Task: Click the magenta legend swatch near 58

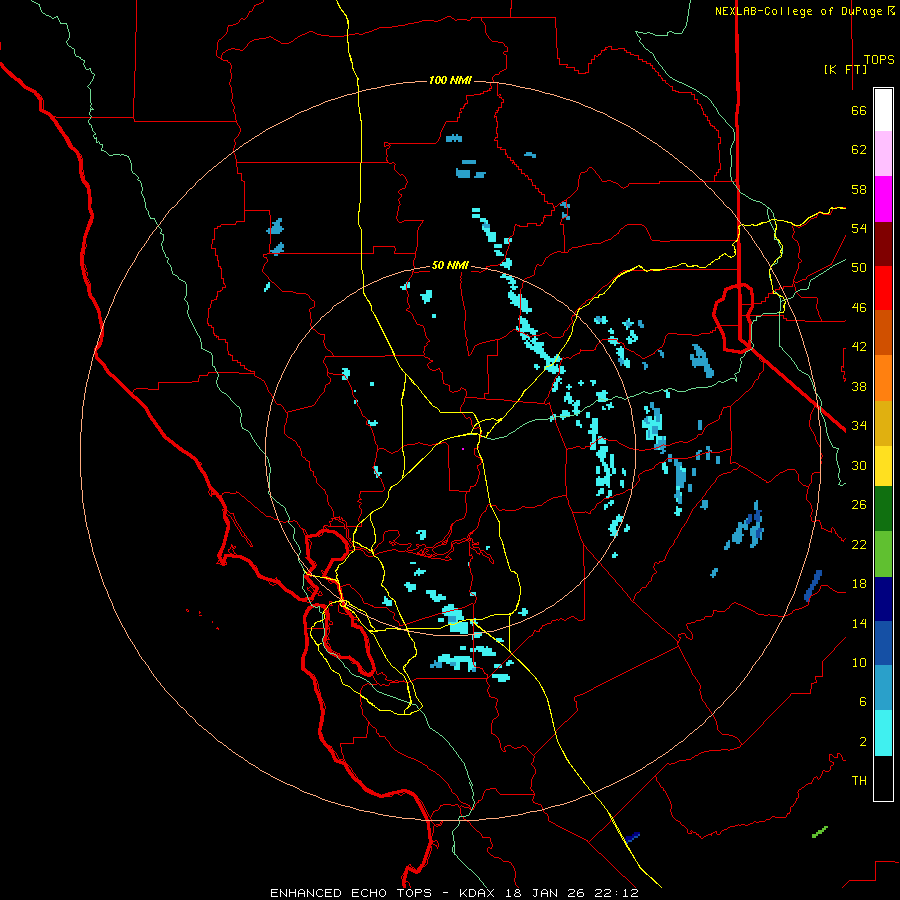Action: click(883, 199)
